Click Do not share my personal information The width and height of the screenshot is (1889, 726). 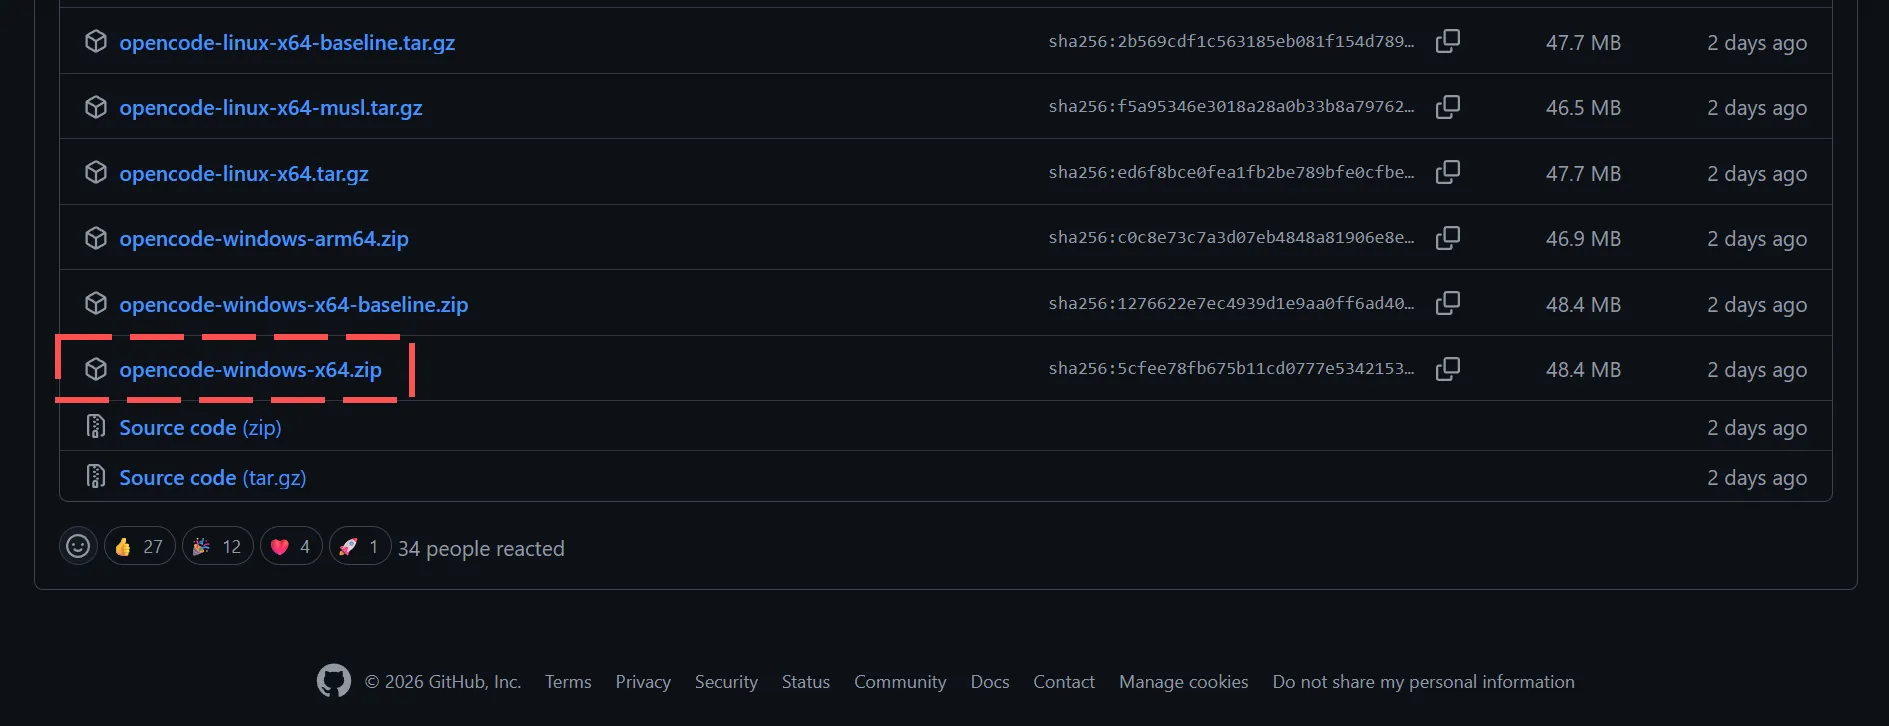click(1424, 682)
